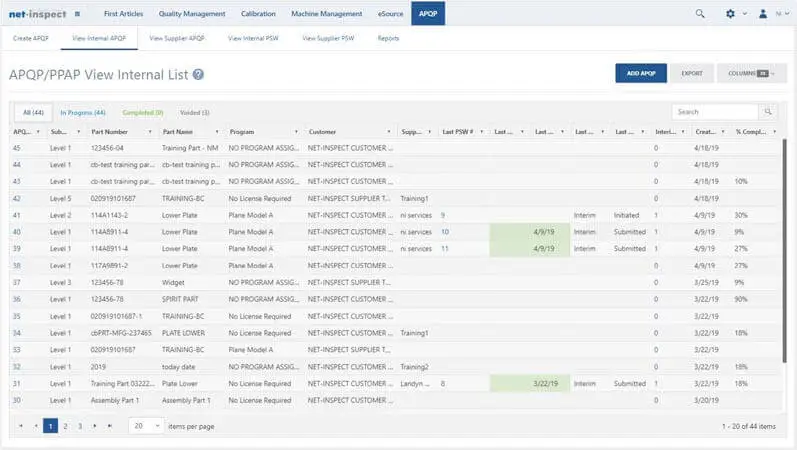The width and height of the screenshot is (797, 450).
Task: Click supplier Training2 cell
Action: [x=414, y=367]
